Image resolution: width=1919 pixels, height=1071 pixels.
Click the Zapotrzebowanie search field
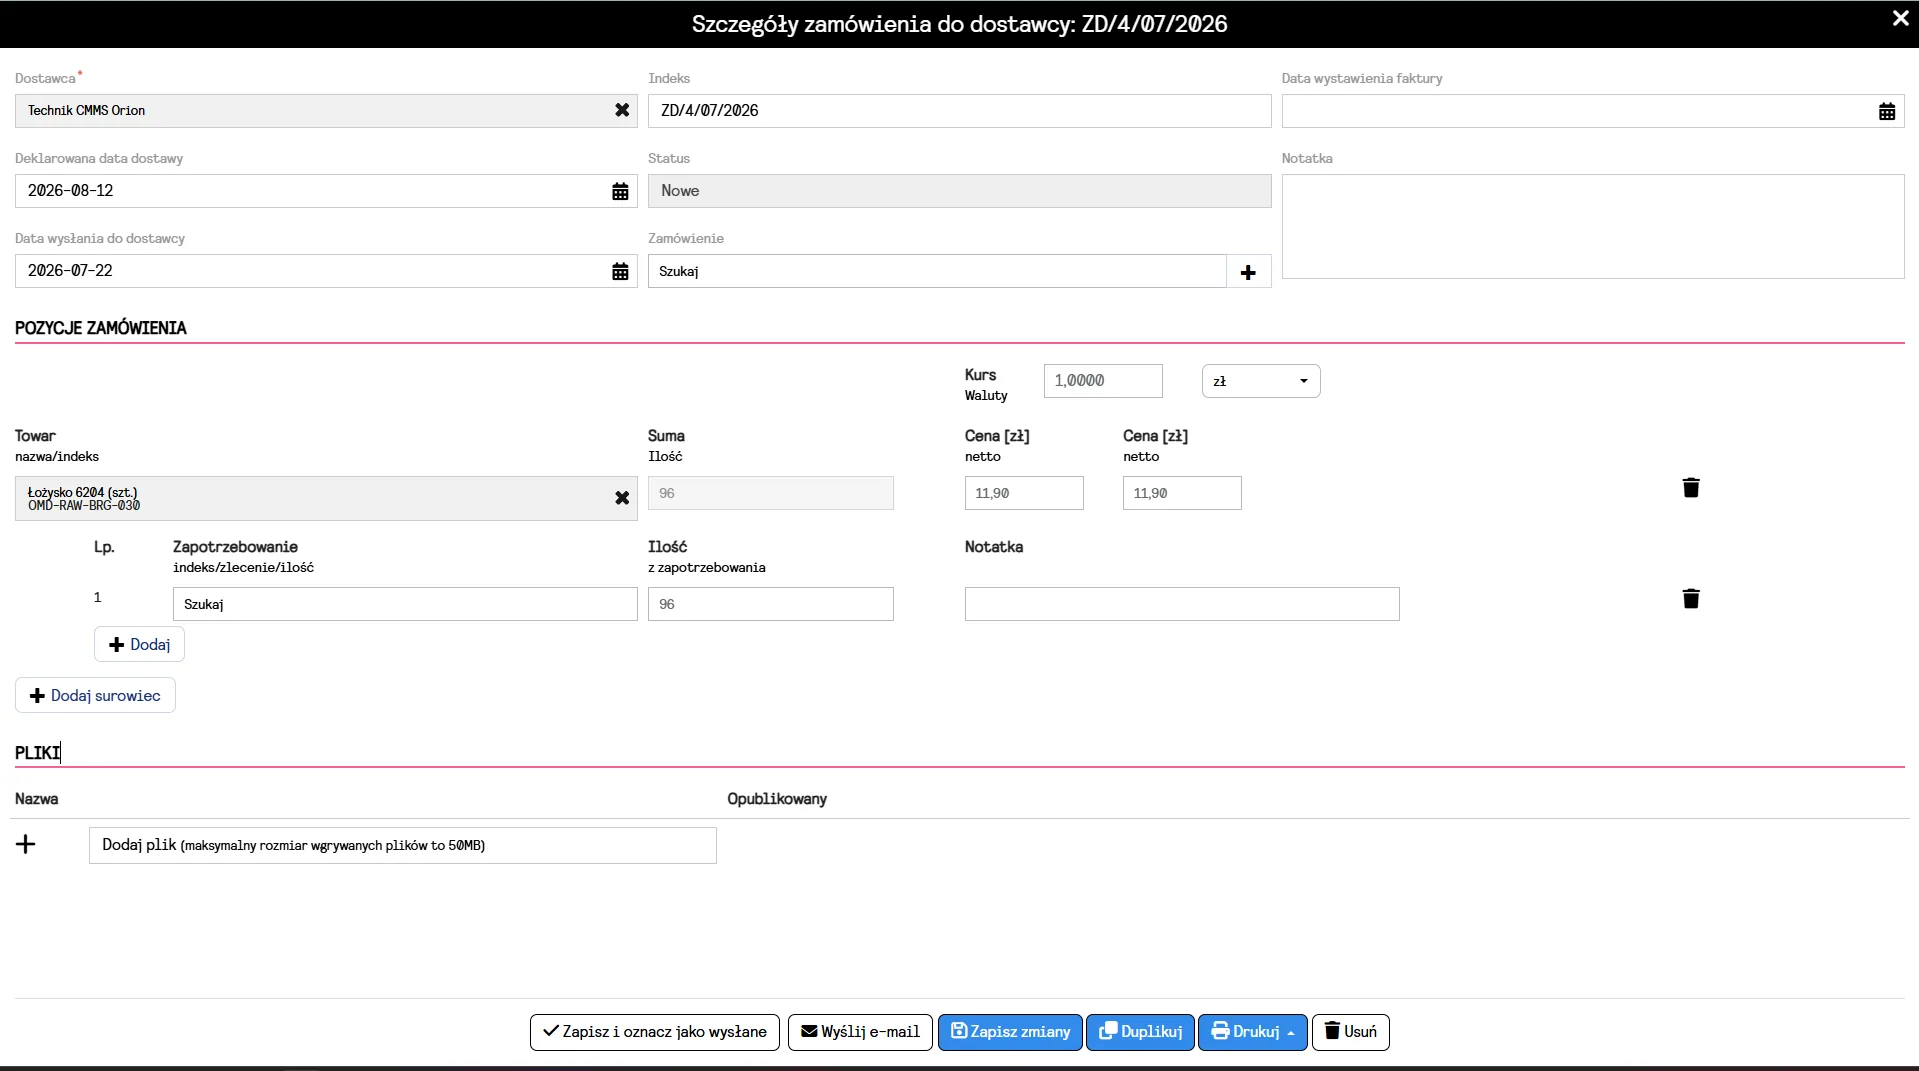[405, 604]
